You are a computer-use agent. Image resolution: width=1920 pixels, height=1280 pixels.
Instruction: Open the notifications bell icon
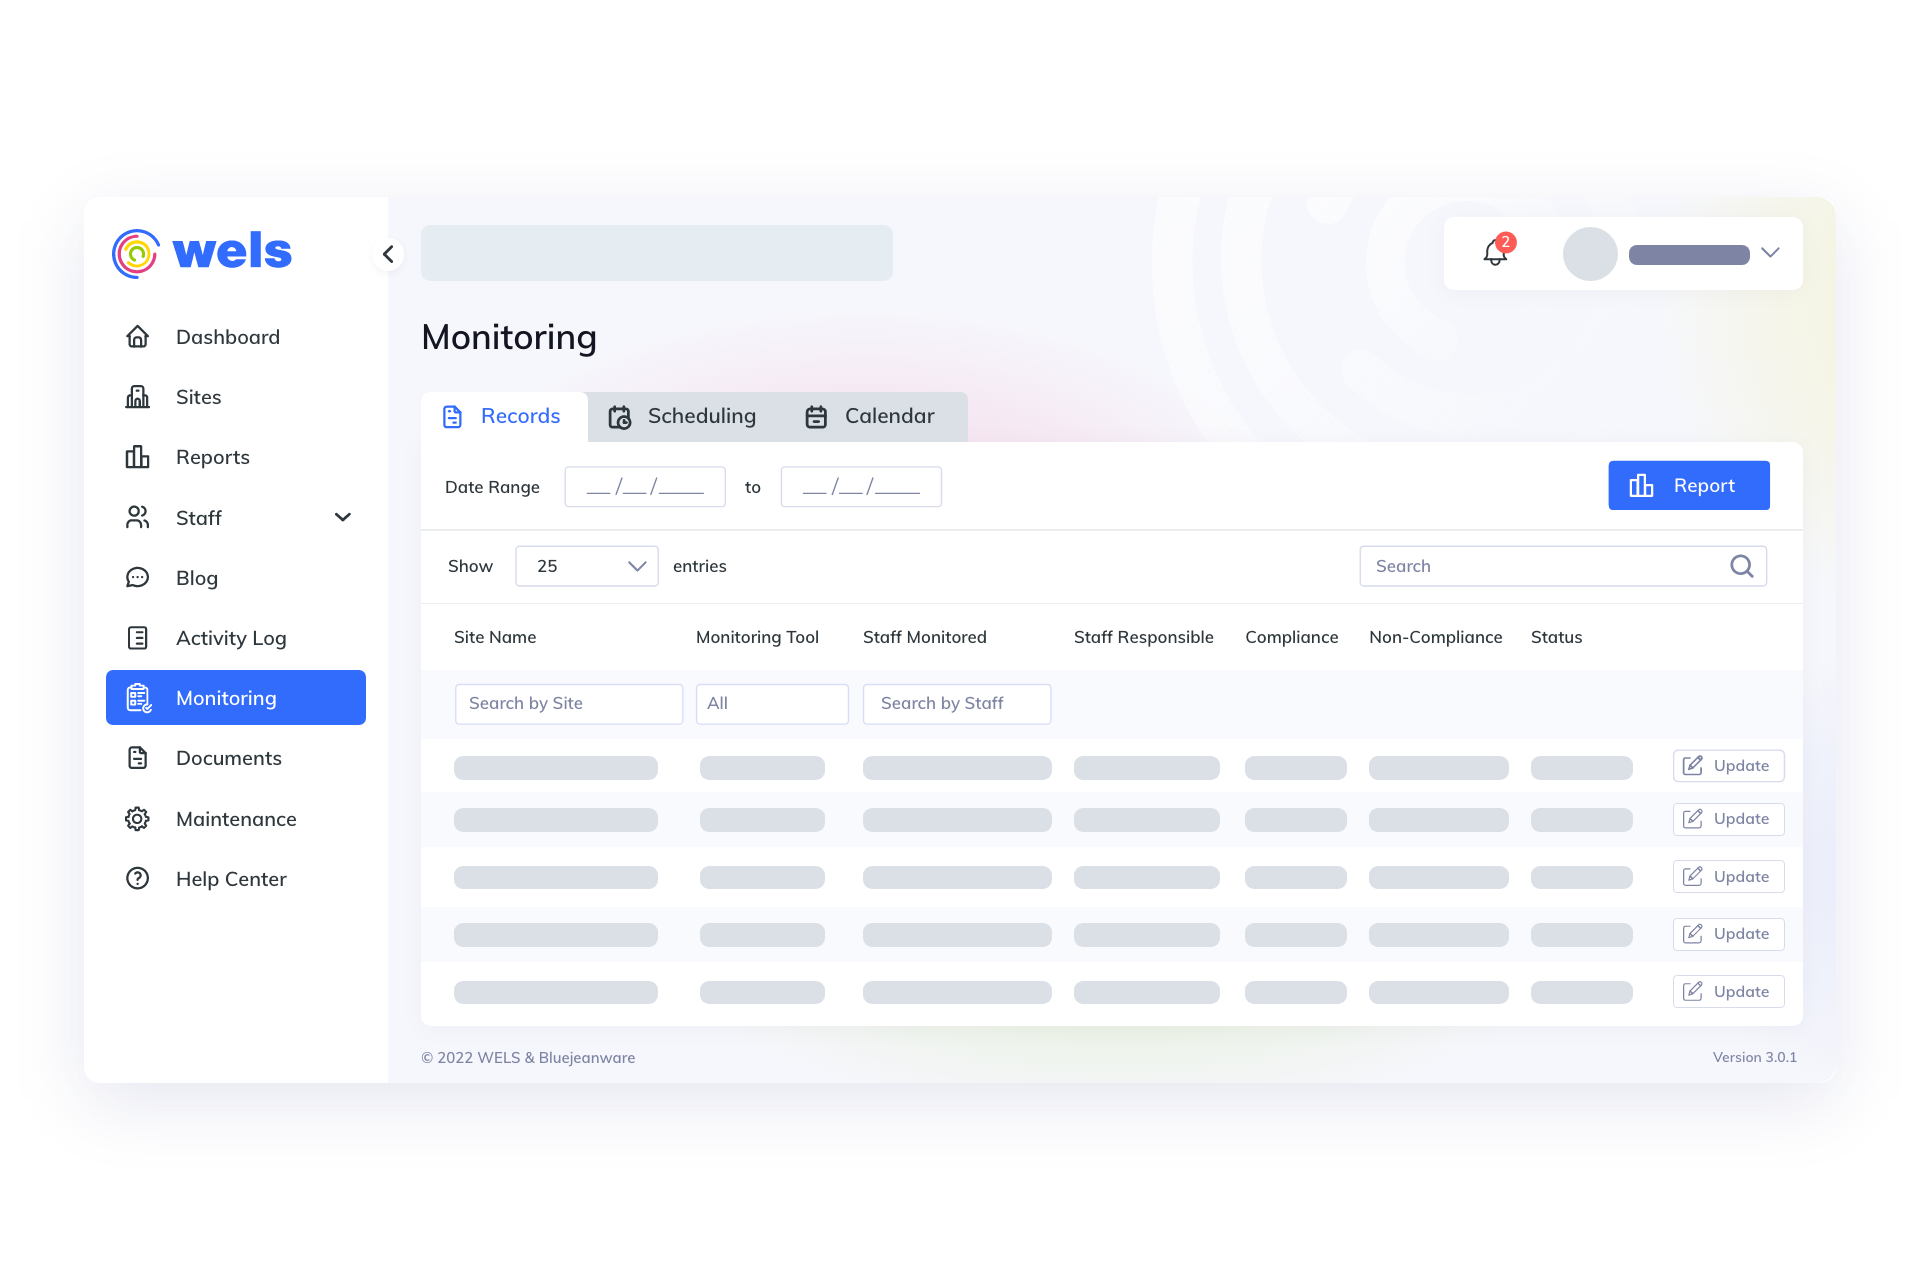tap(1495, 253)
